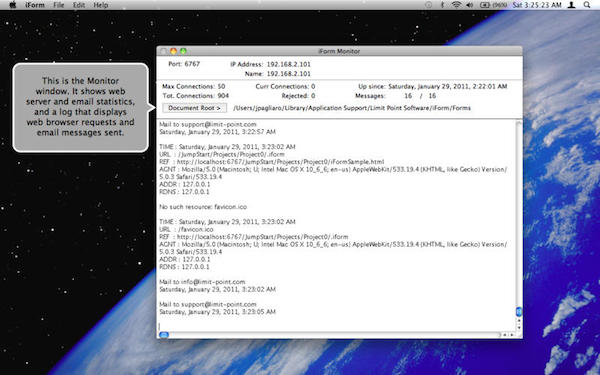Click the dim circular icon left of Bluetooth
Image resolution: width=600 pixels, height=375 pixels.
coord(429,5)
